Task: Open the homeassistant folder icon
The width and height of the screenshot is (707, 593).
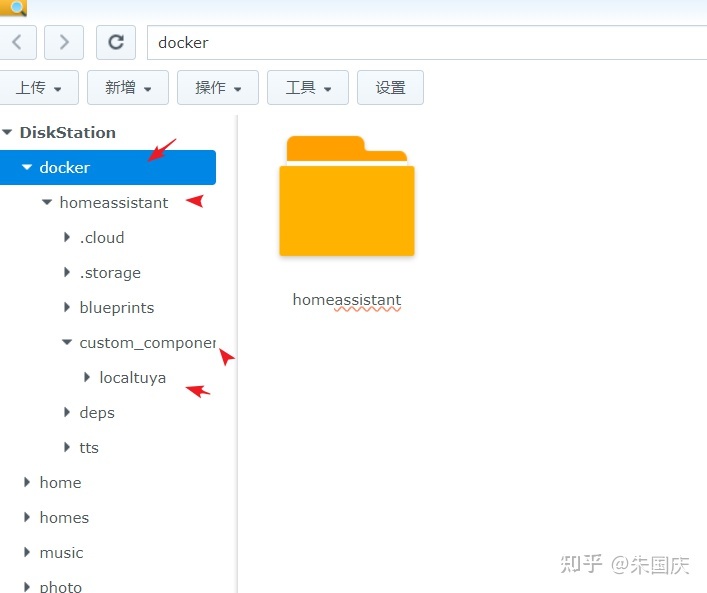Action: point(346,197)
